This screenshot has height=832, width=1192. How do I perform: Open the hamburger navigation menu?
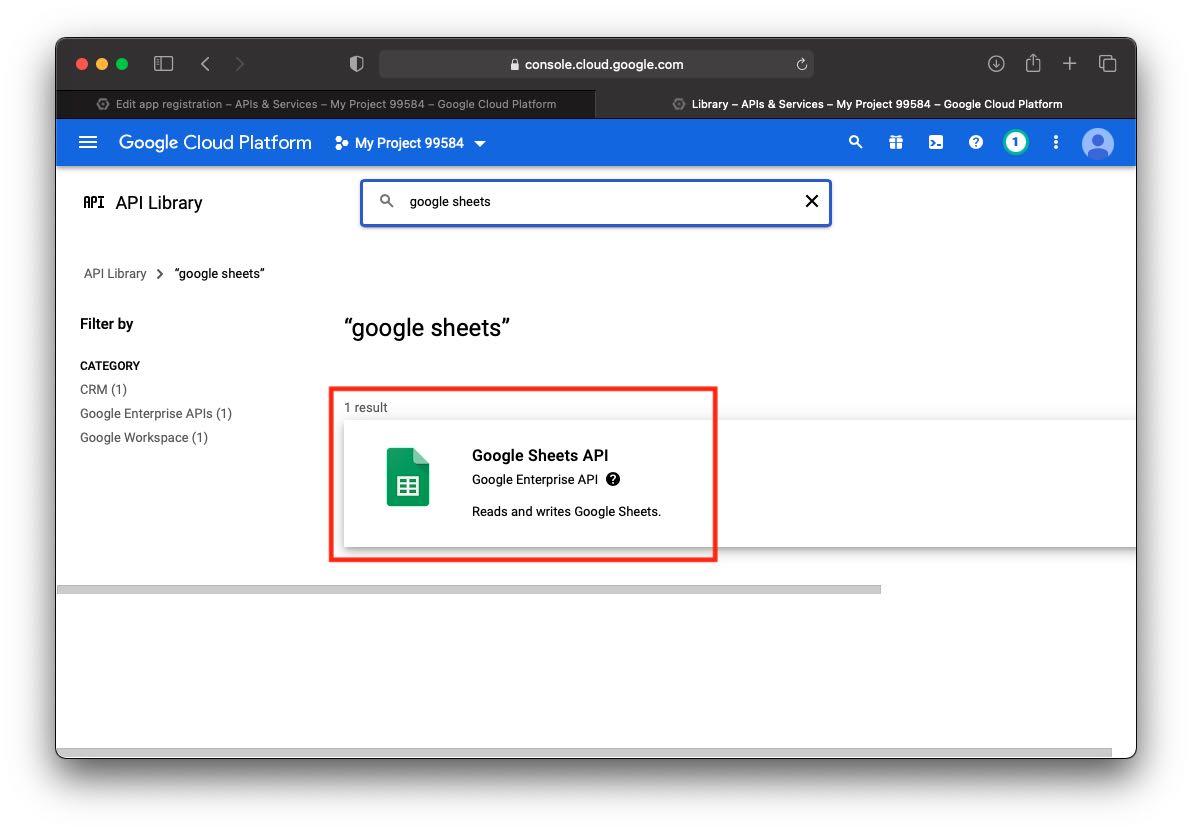pos(88,142)
